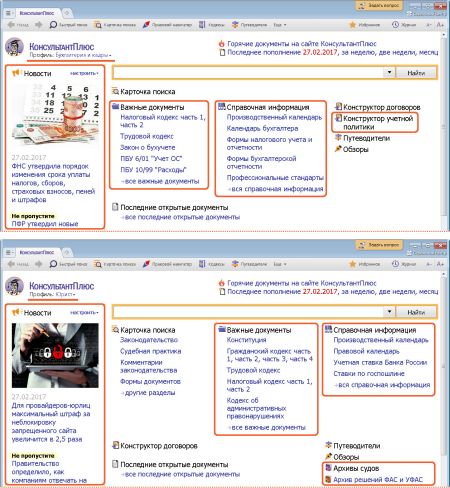This screenshot has width=450, height=488.
Task: Focus the search field in Бухгалтерия window
Action: coord(248,73)
